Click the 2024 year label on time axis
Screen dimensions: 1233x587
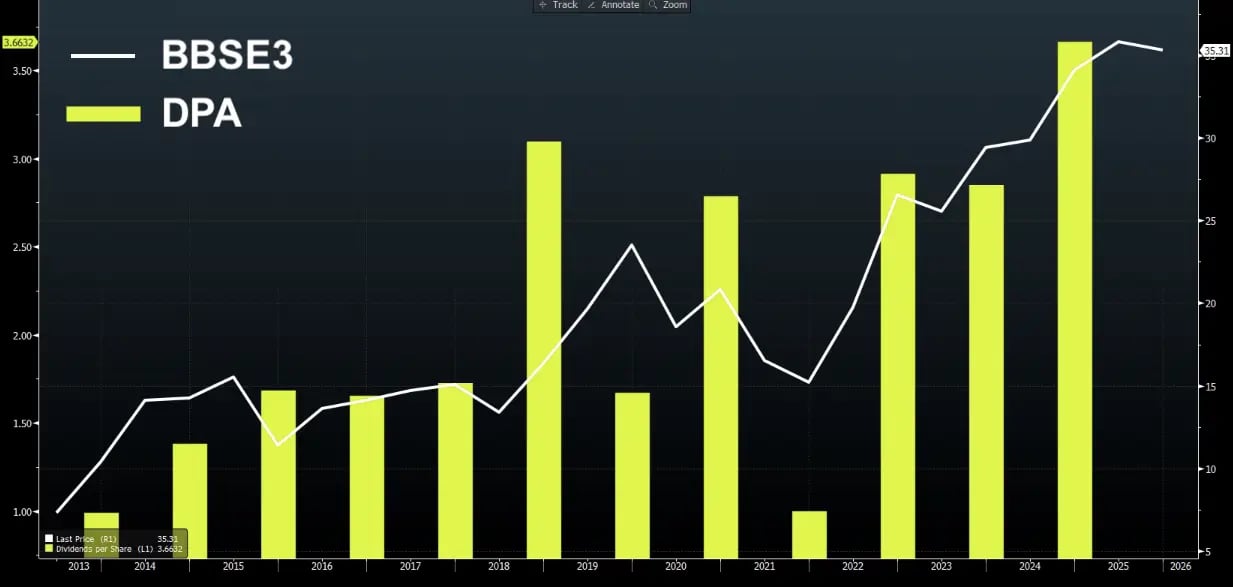tap(1030, 567)
